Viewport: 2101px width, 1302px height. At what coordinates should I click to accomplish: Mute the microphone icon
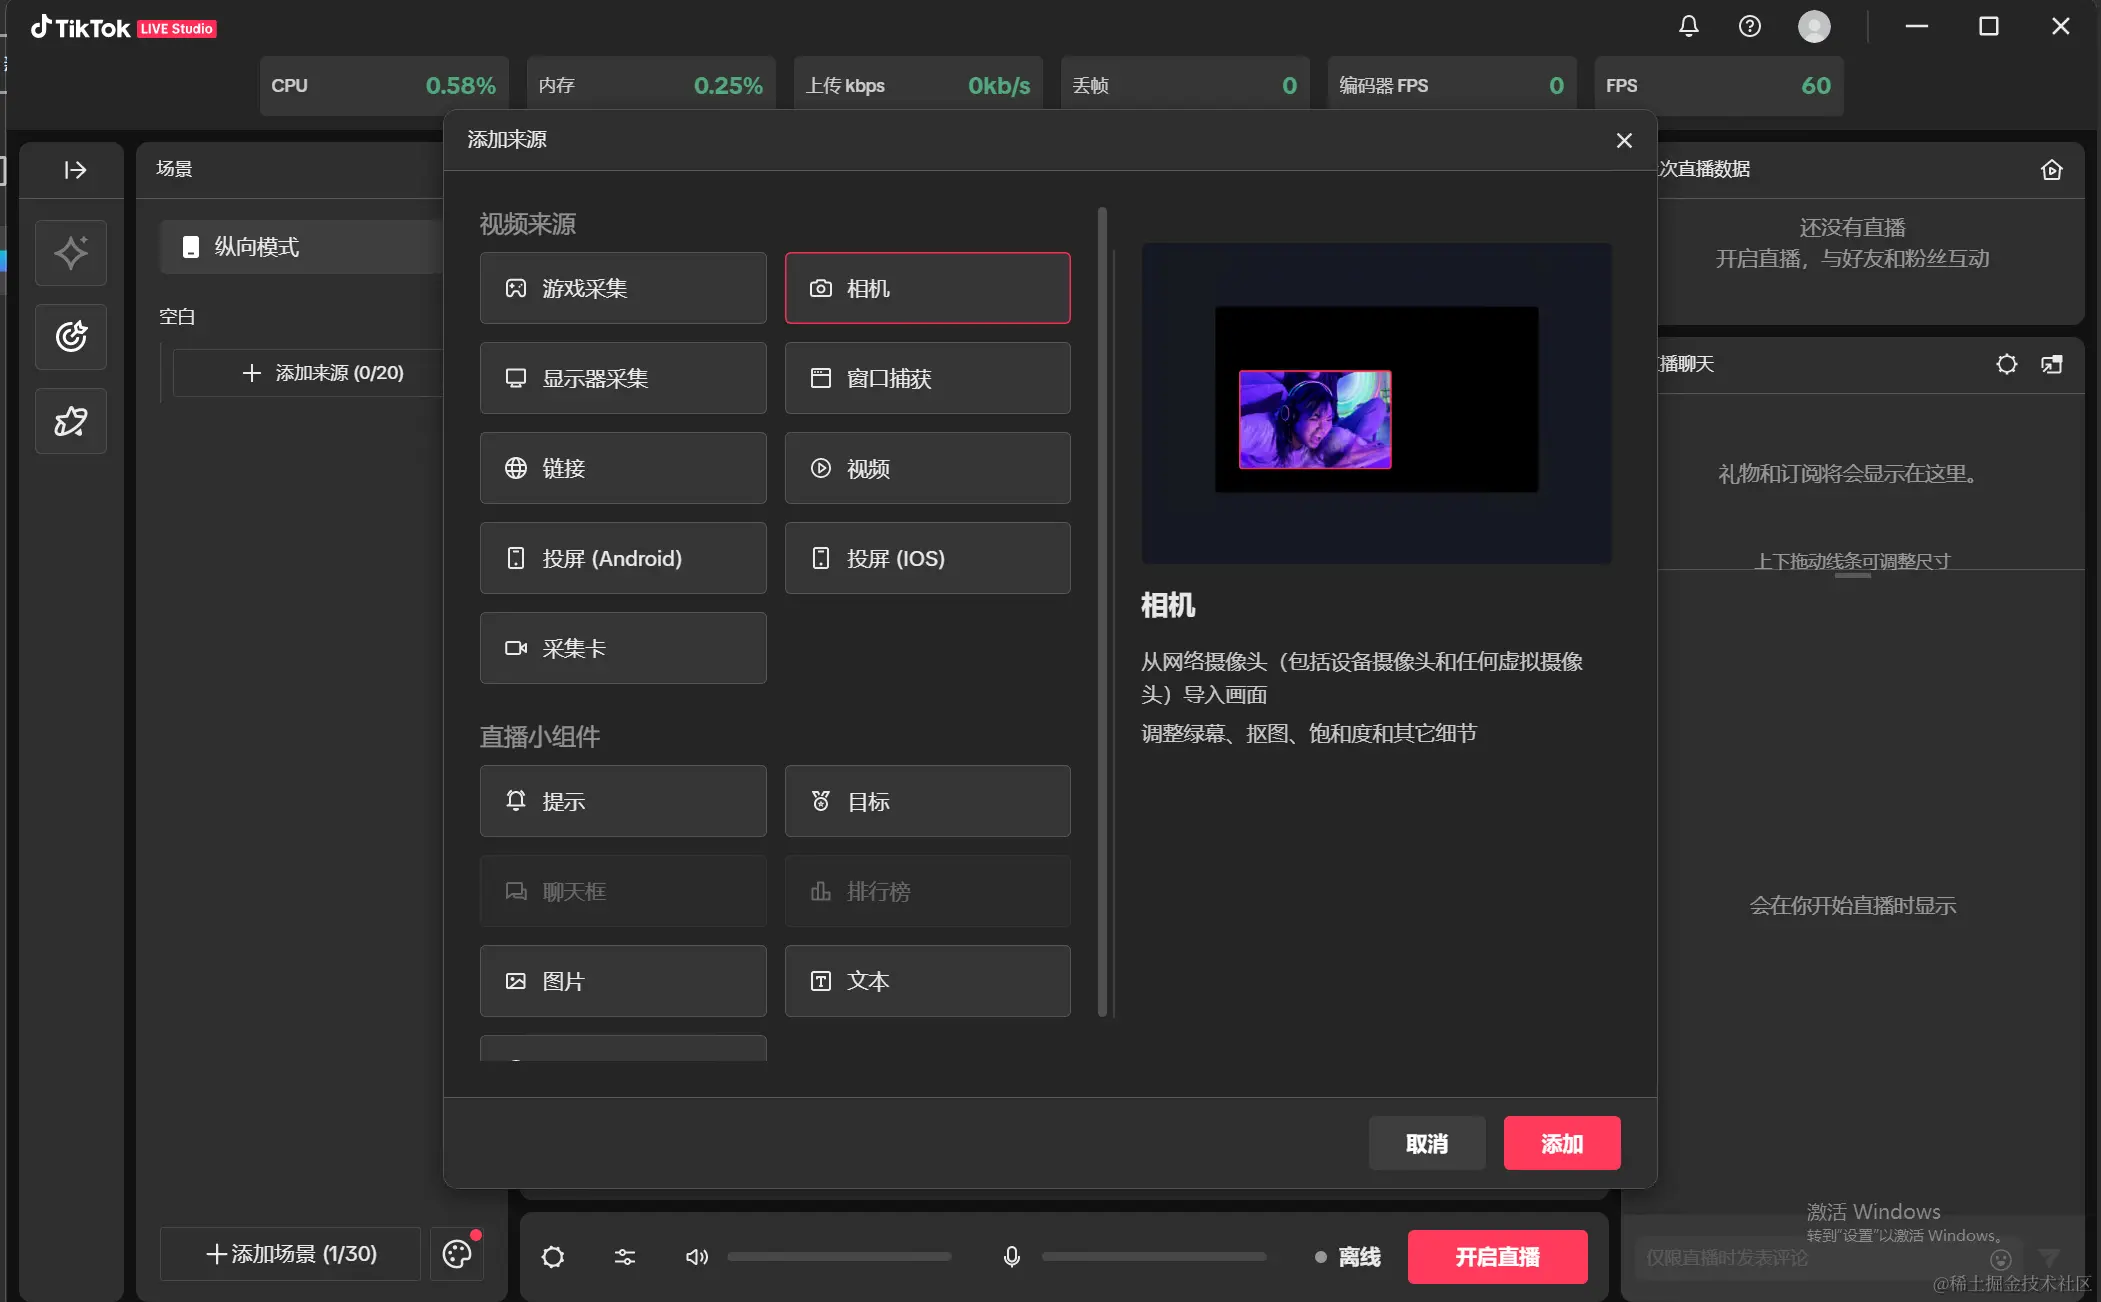click(1011, 1257)
